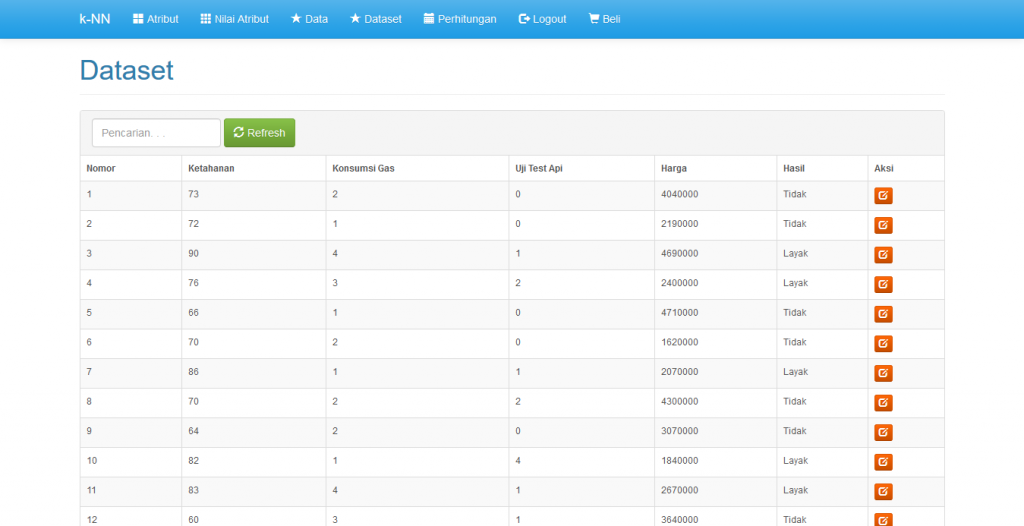
Task: Click the Harga column header
Action: click(674, 169)
